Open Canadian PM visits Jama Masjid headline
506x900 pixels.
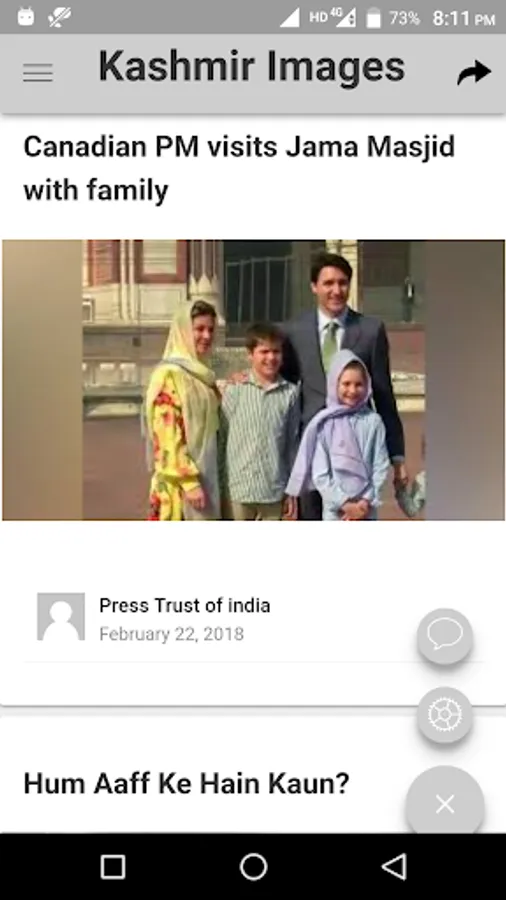[x=239, y=168]
